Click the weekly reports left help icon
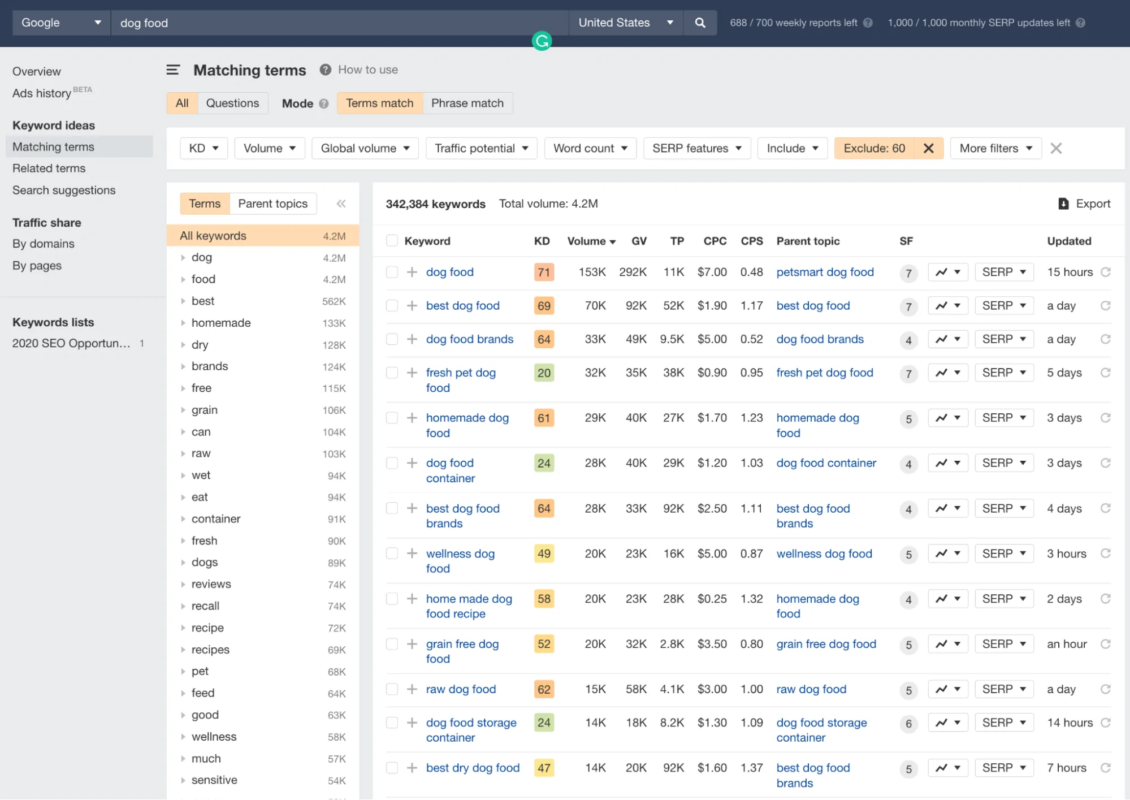Screen dimensions: 1130x800 868,23
